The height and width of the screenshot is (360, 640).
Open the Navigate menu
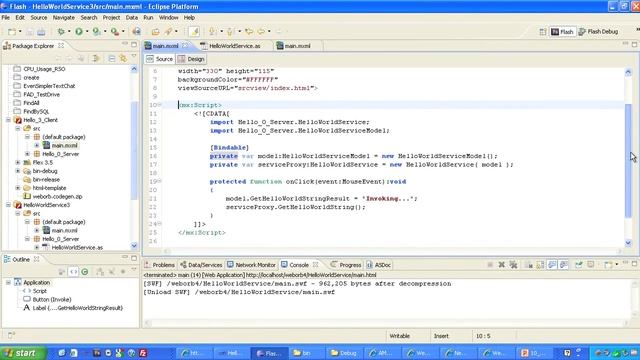[64, 18]
